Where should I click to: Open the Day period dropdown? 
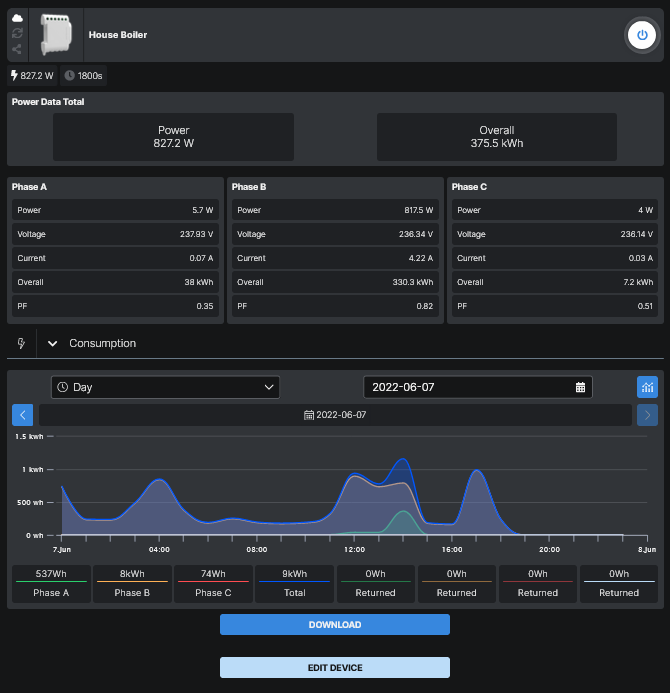[x=165, y=387]
